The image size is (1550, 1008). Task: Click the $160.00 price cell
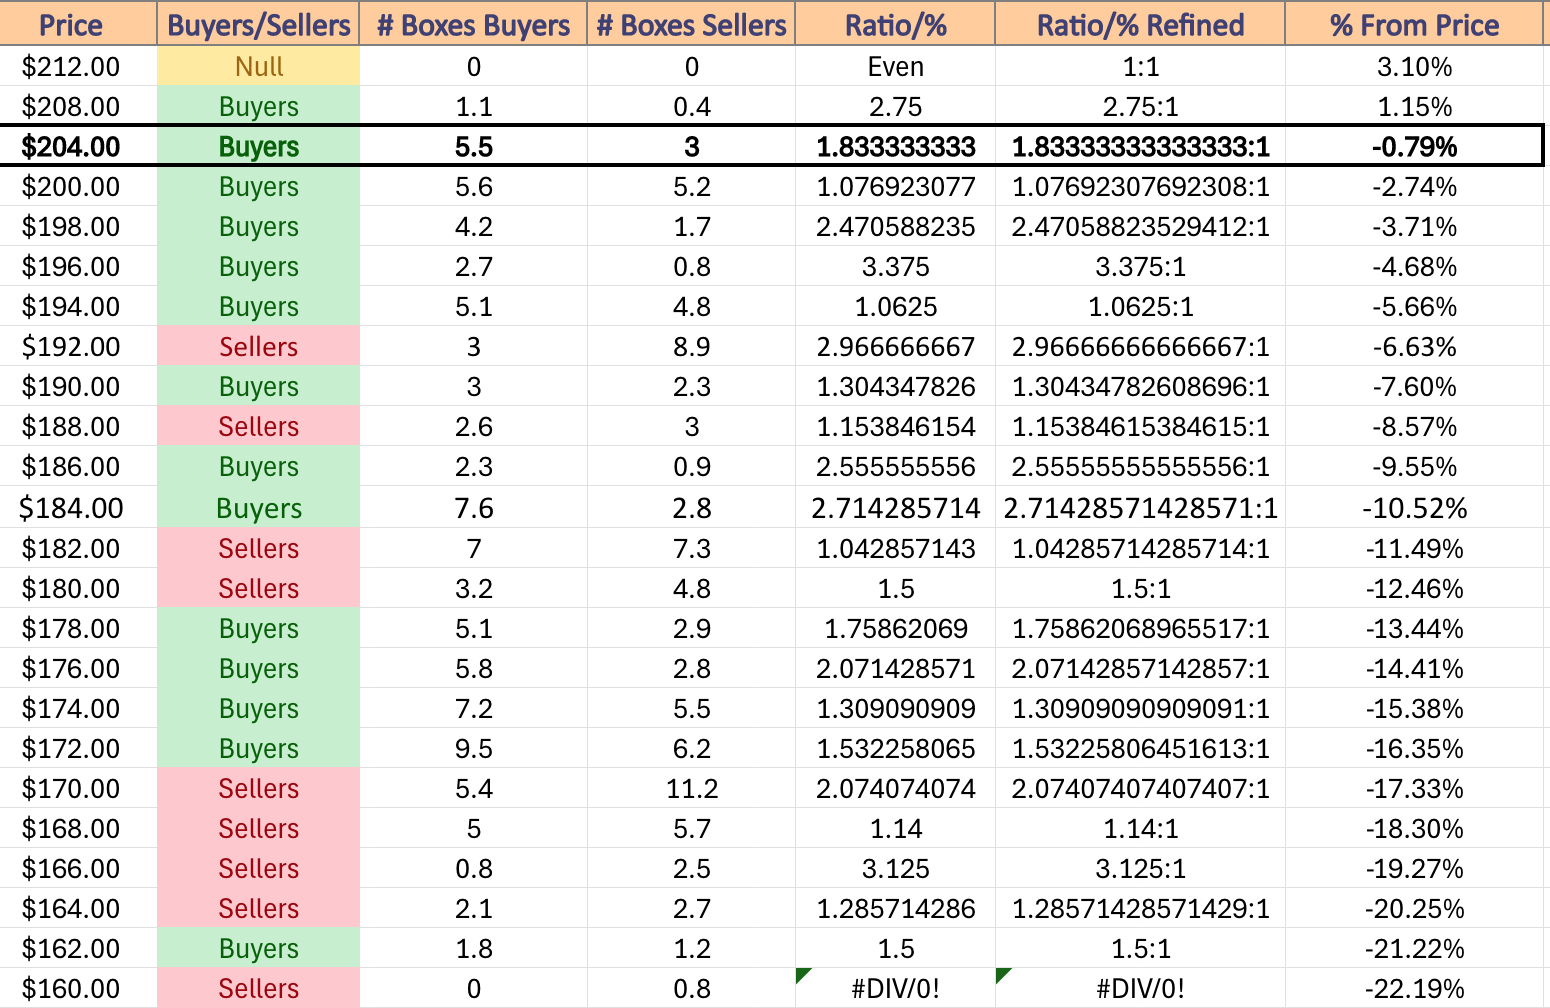(78, 988)
